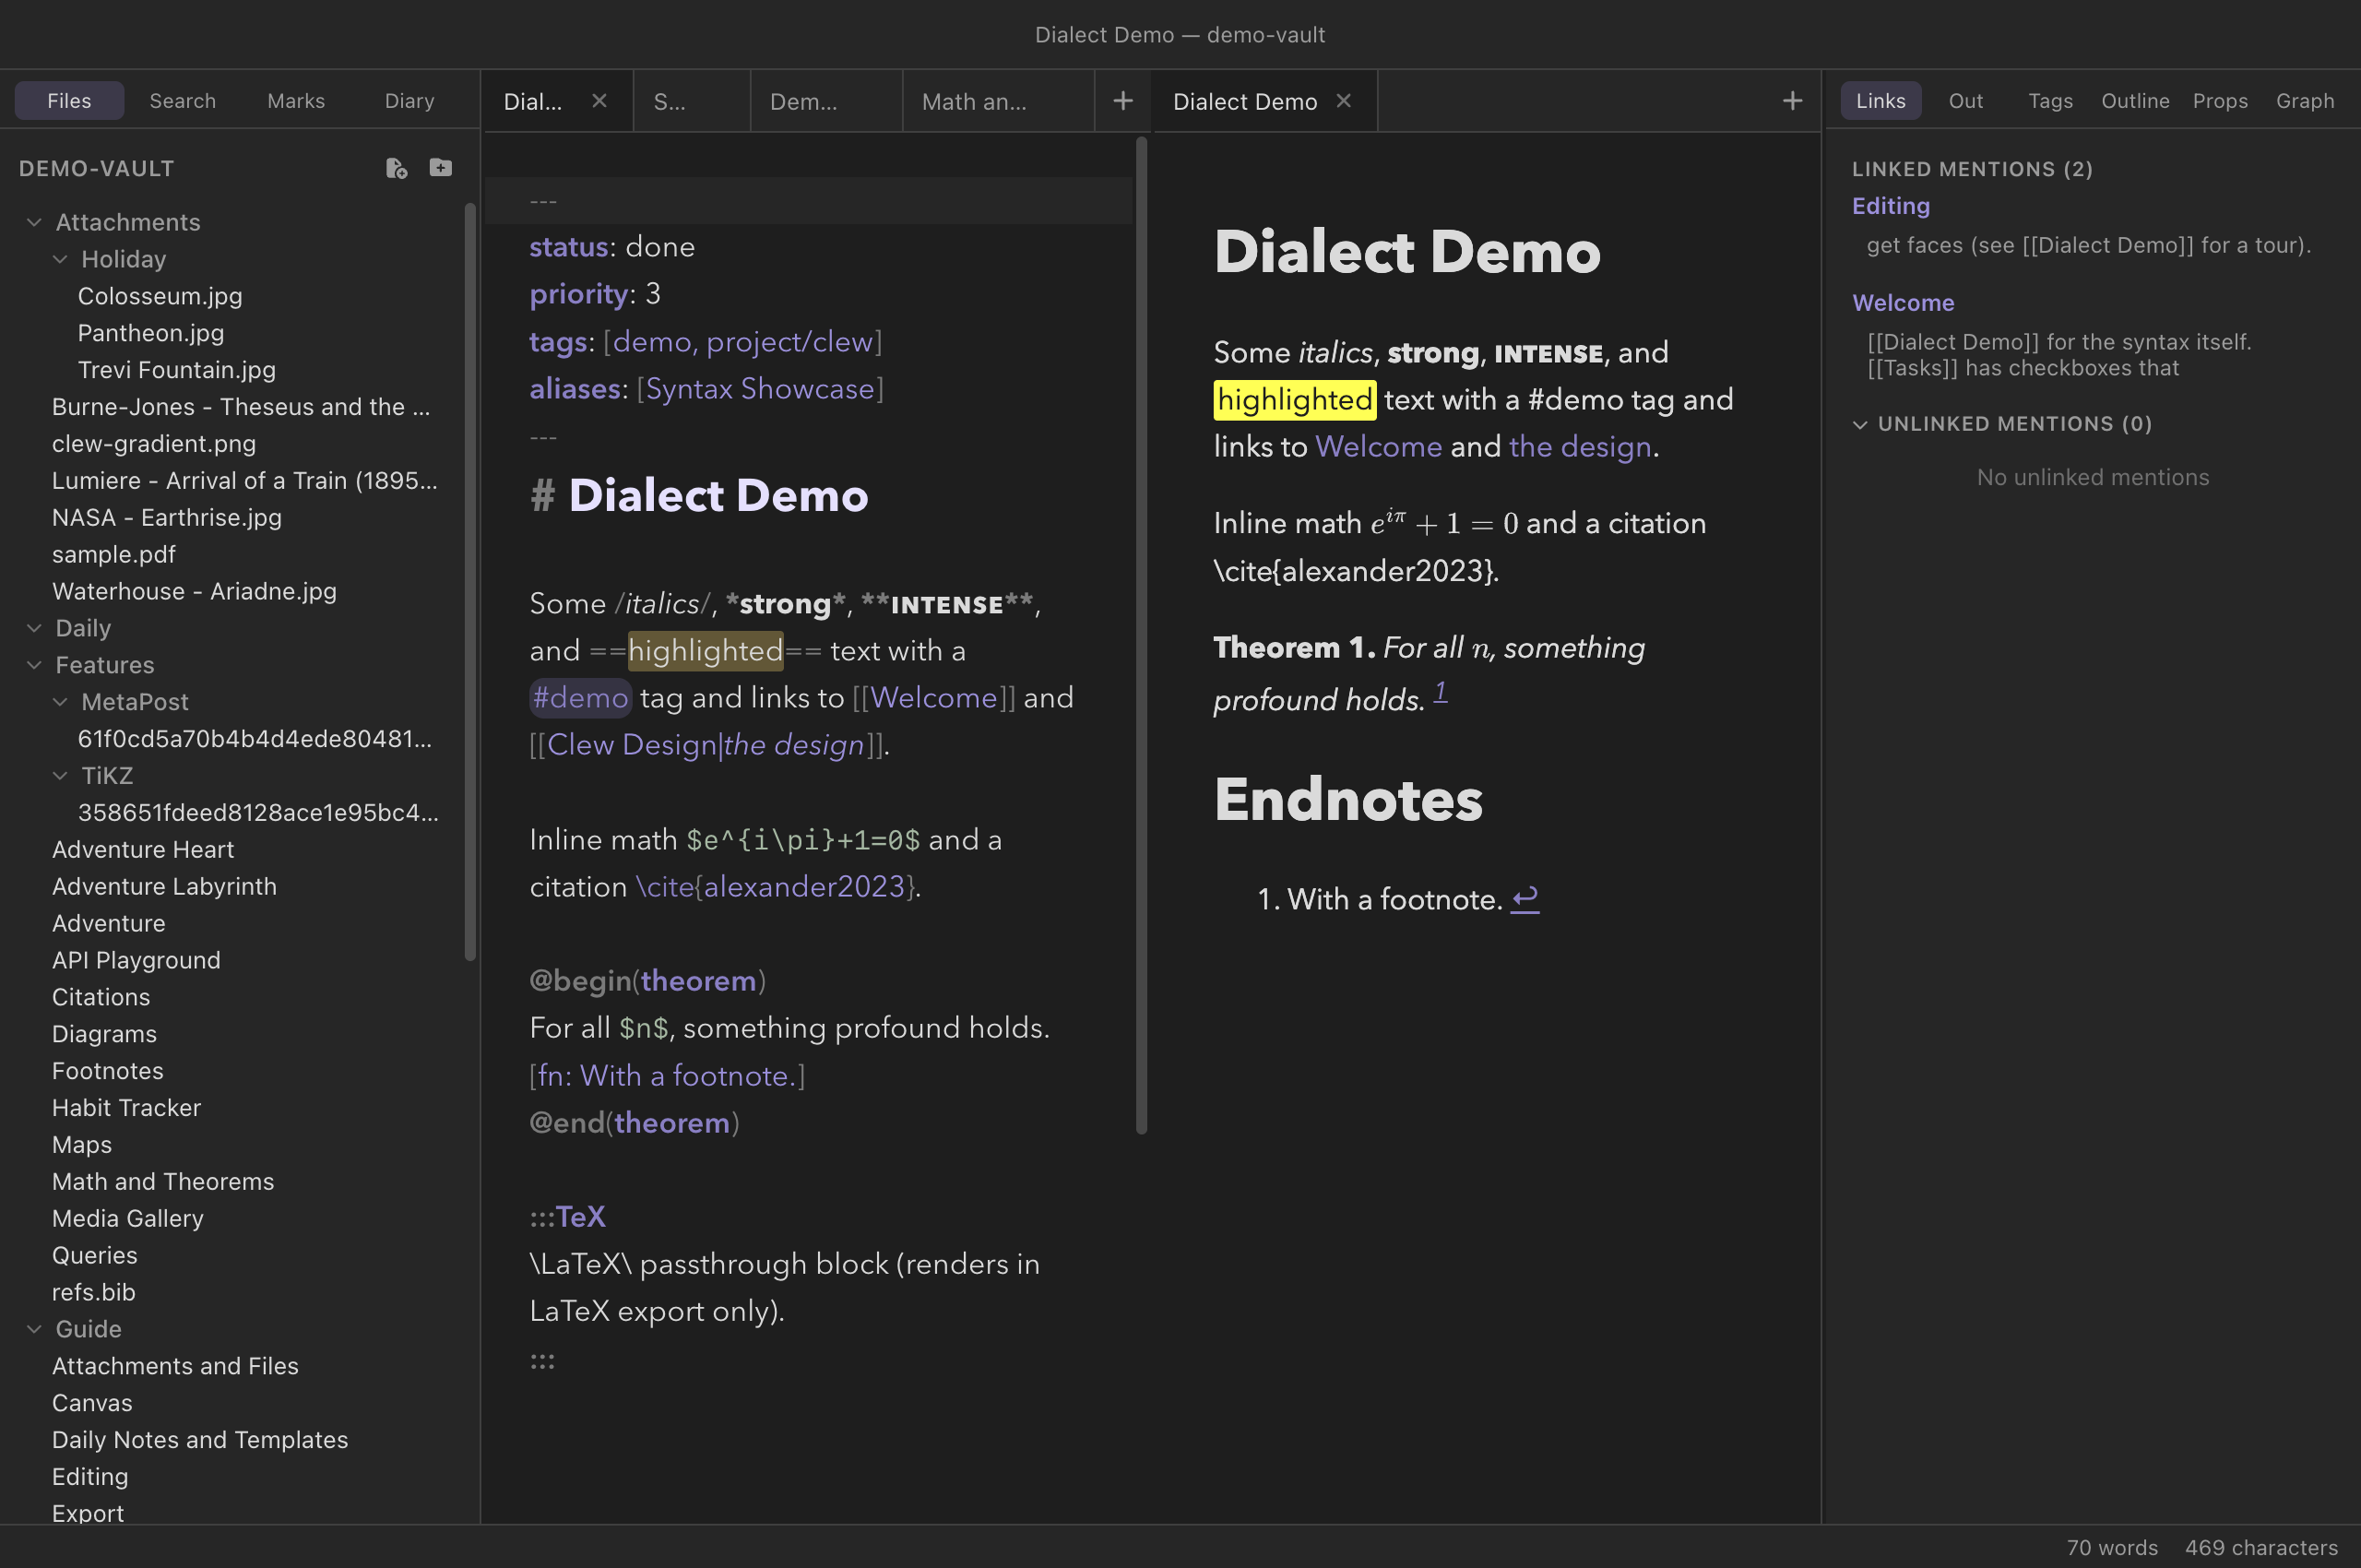The height and width of the screenshot is (1568, 2361).
Task: Switch to the Math an... editor tab
Action: 998,101
